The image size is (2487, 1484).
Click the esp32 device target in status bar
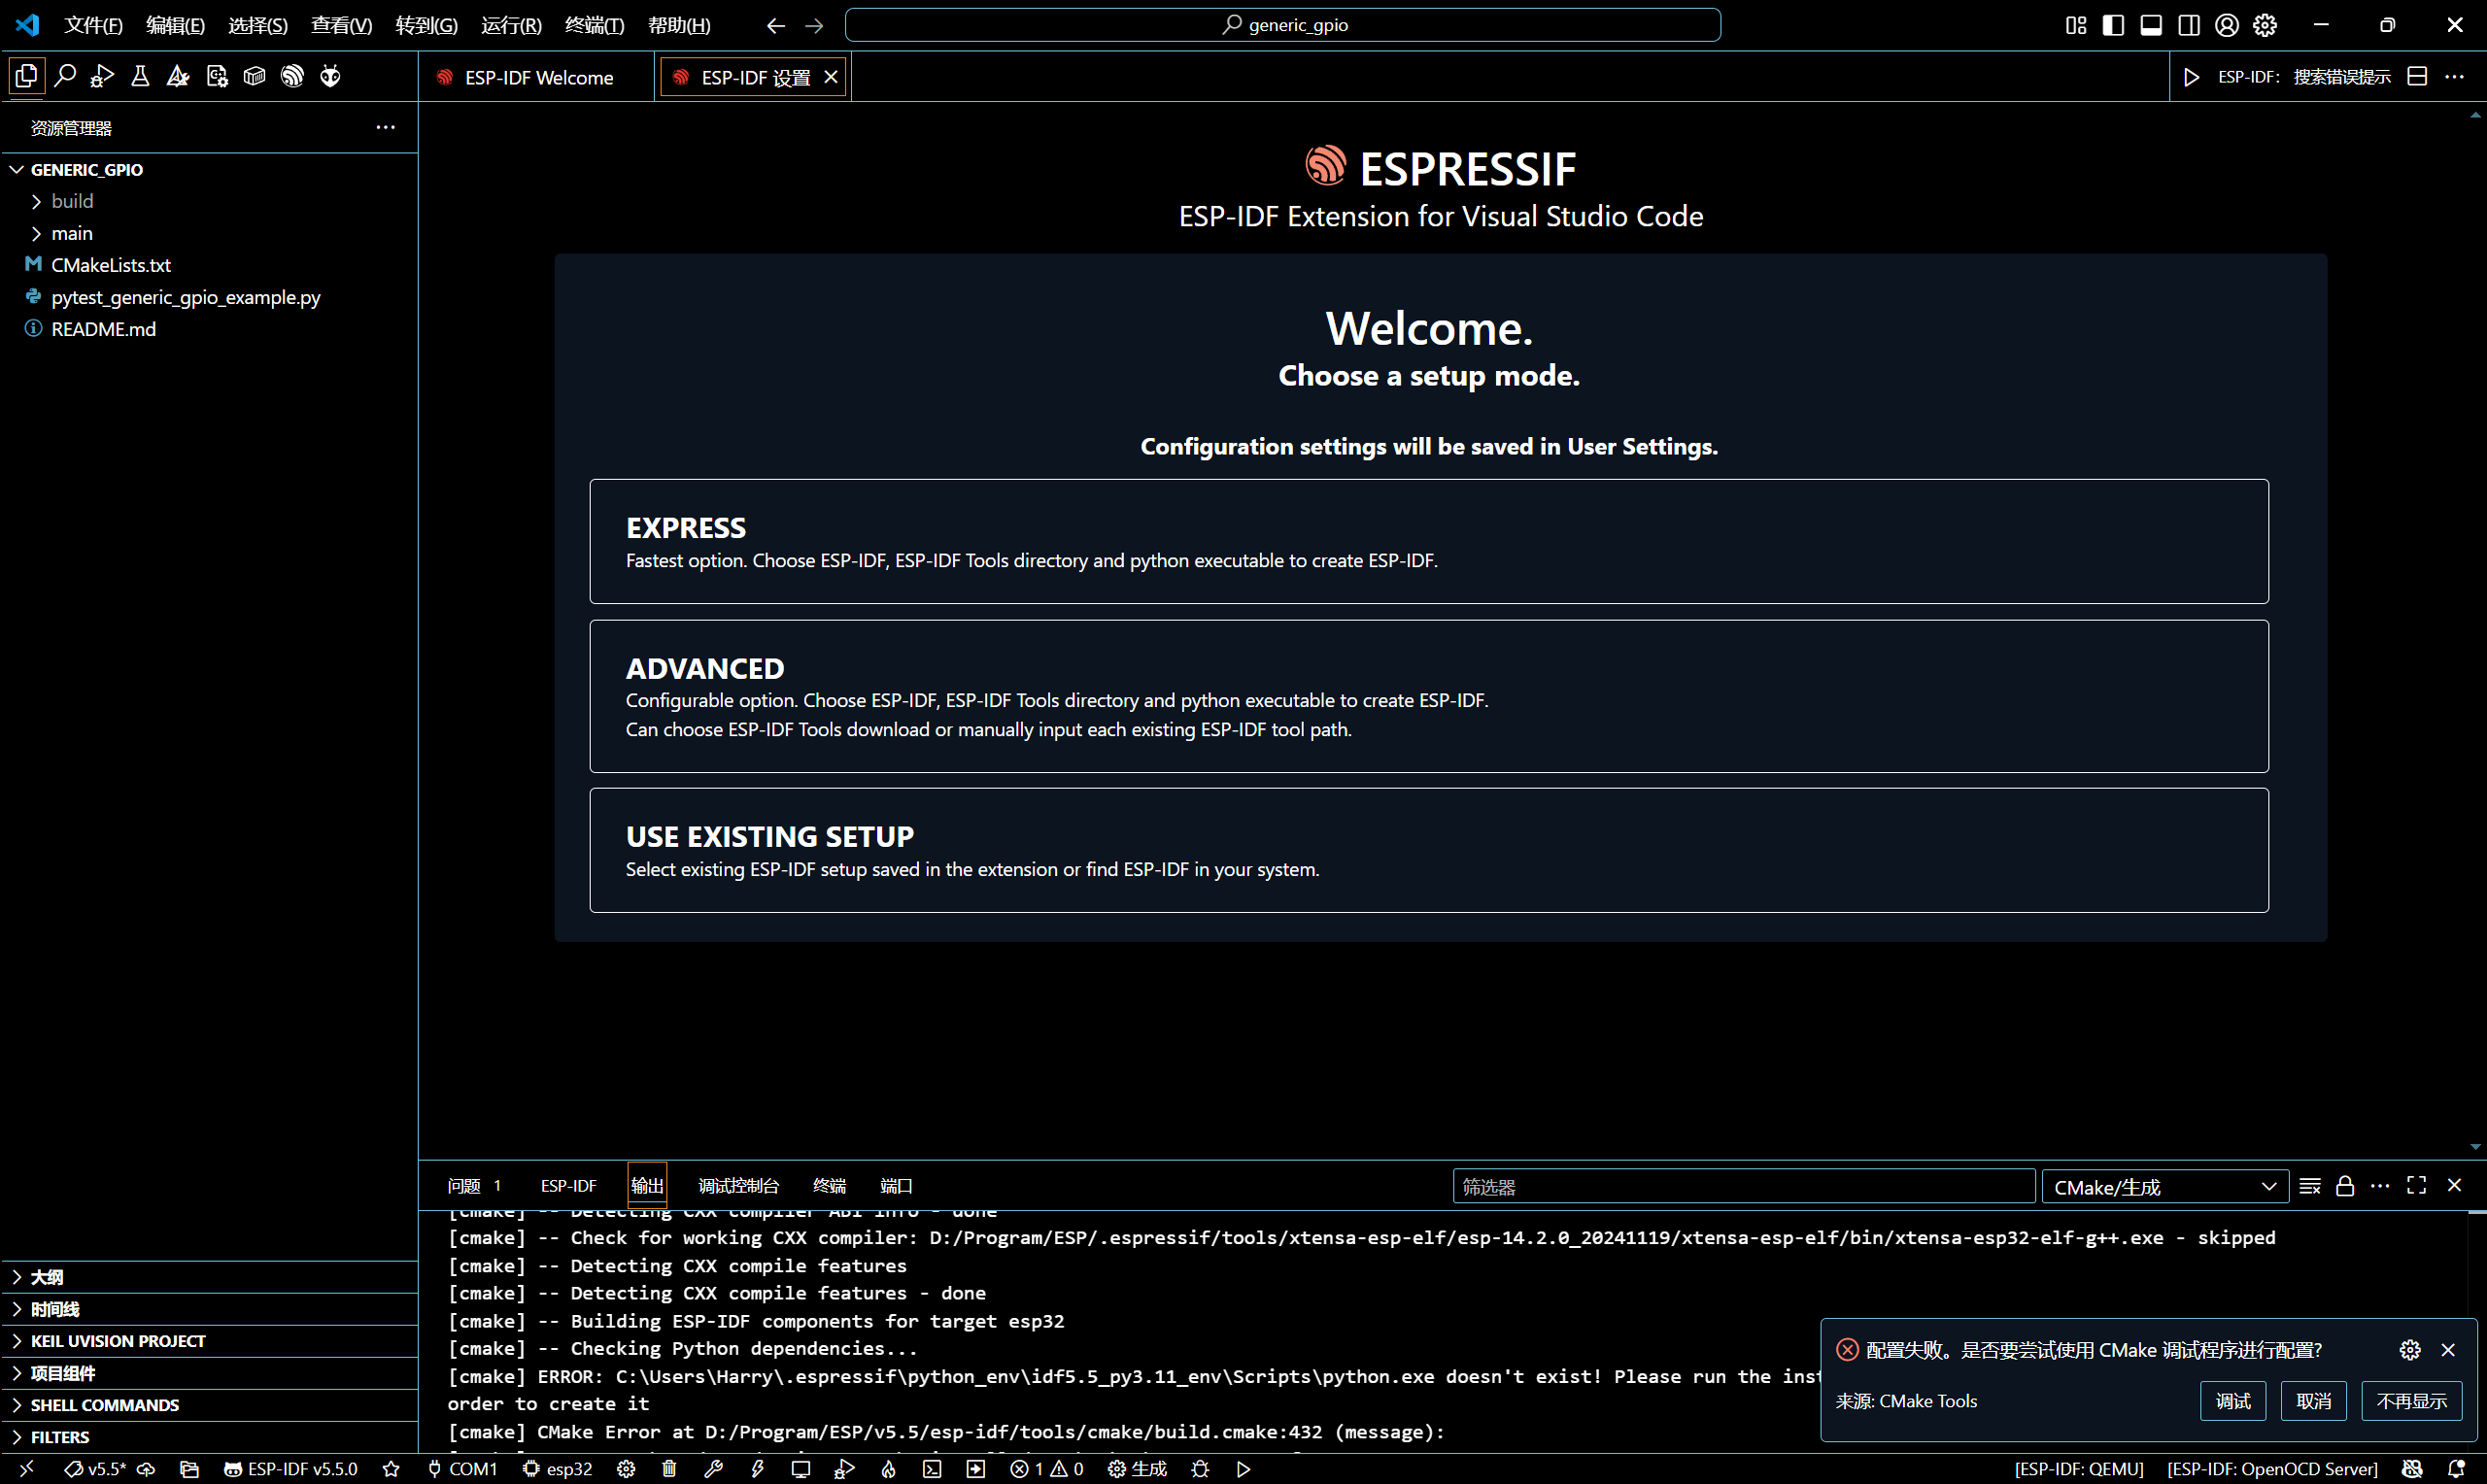click(x=557, y=1469)
